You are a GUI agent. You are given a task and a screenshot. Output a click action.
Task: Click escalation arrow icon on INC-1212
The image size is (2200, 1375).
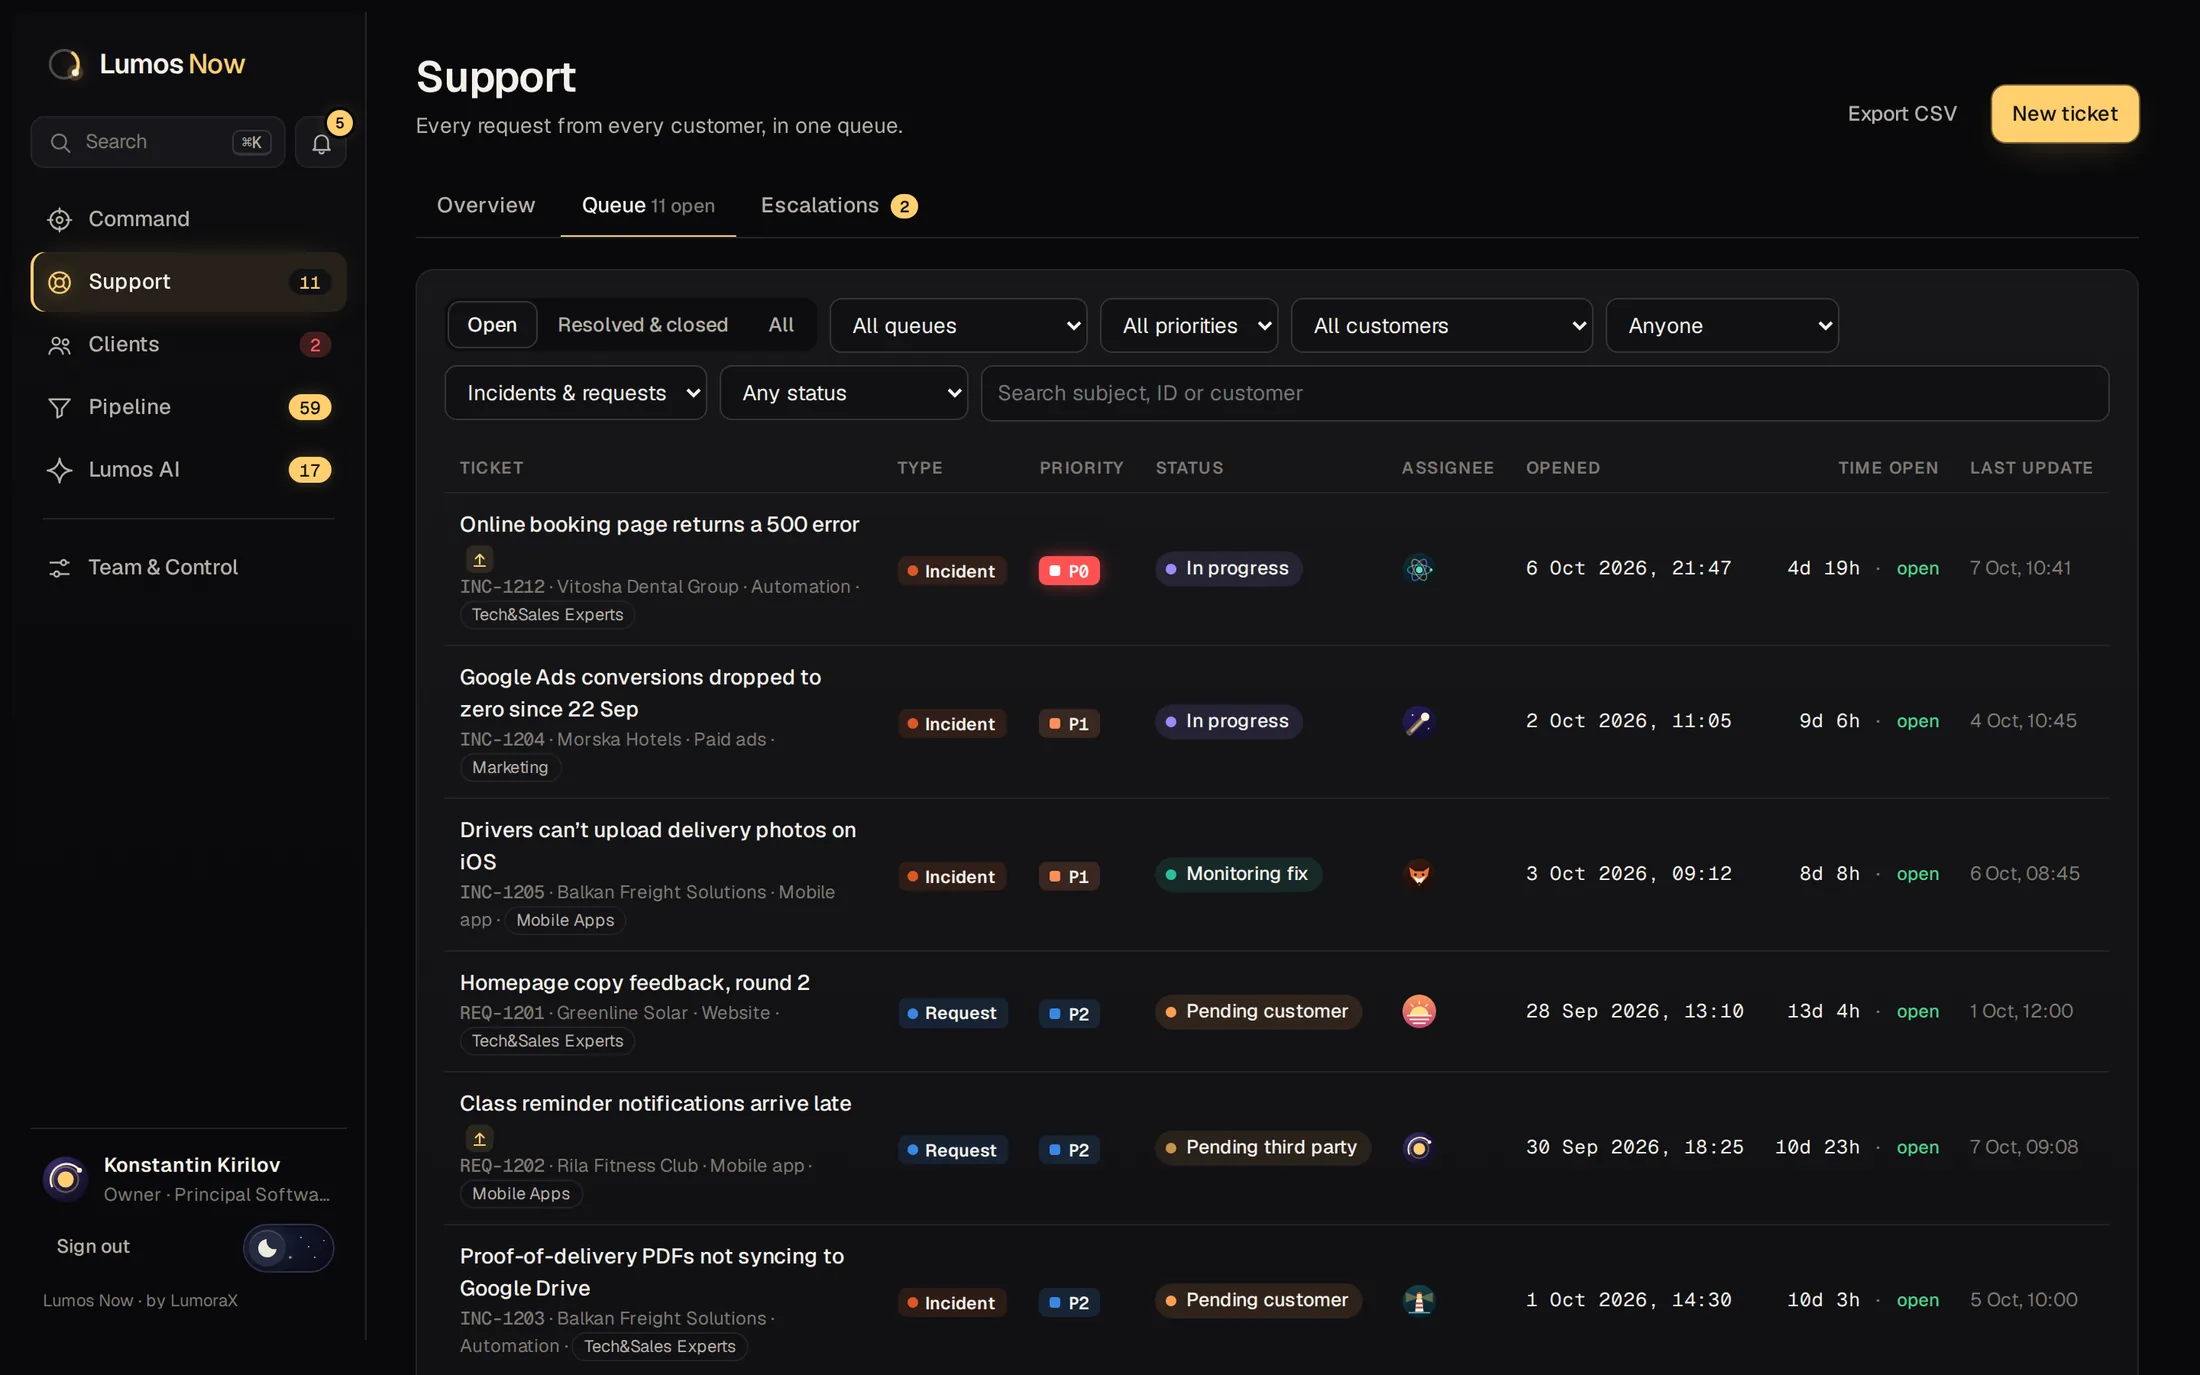479,559
